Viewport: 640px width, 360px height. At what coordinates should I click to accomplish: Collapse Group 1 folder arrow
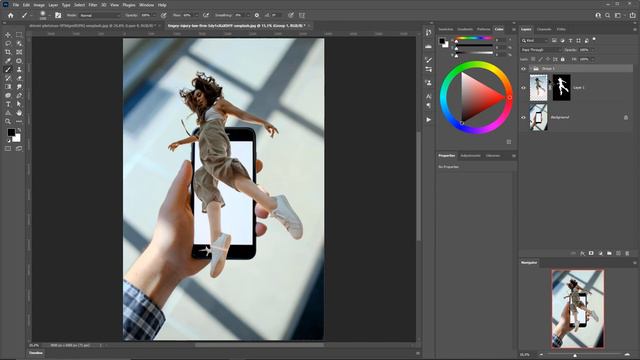(530, 69)
